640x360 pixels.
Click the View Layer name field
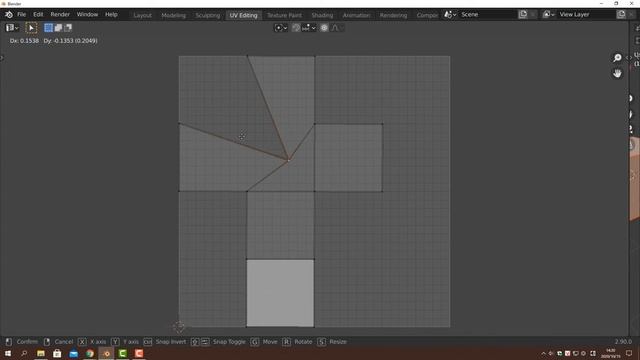tap(586, 14)
